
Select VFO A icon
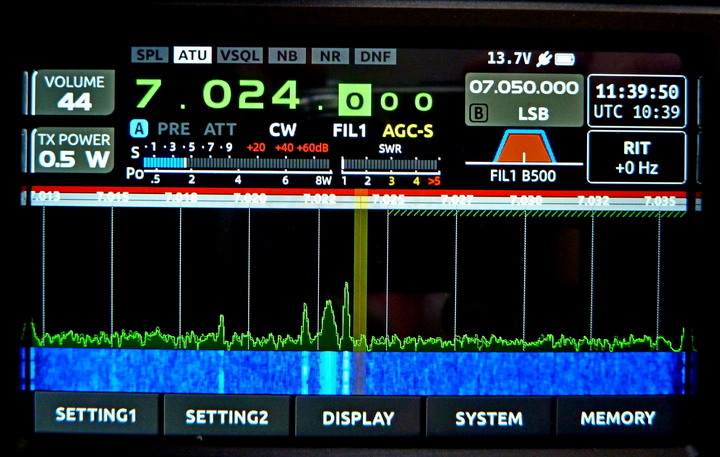(x=139, y=129)
